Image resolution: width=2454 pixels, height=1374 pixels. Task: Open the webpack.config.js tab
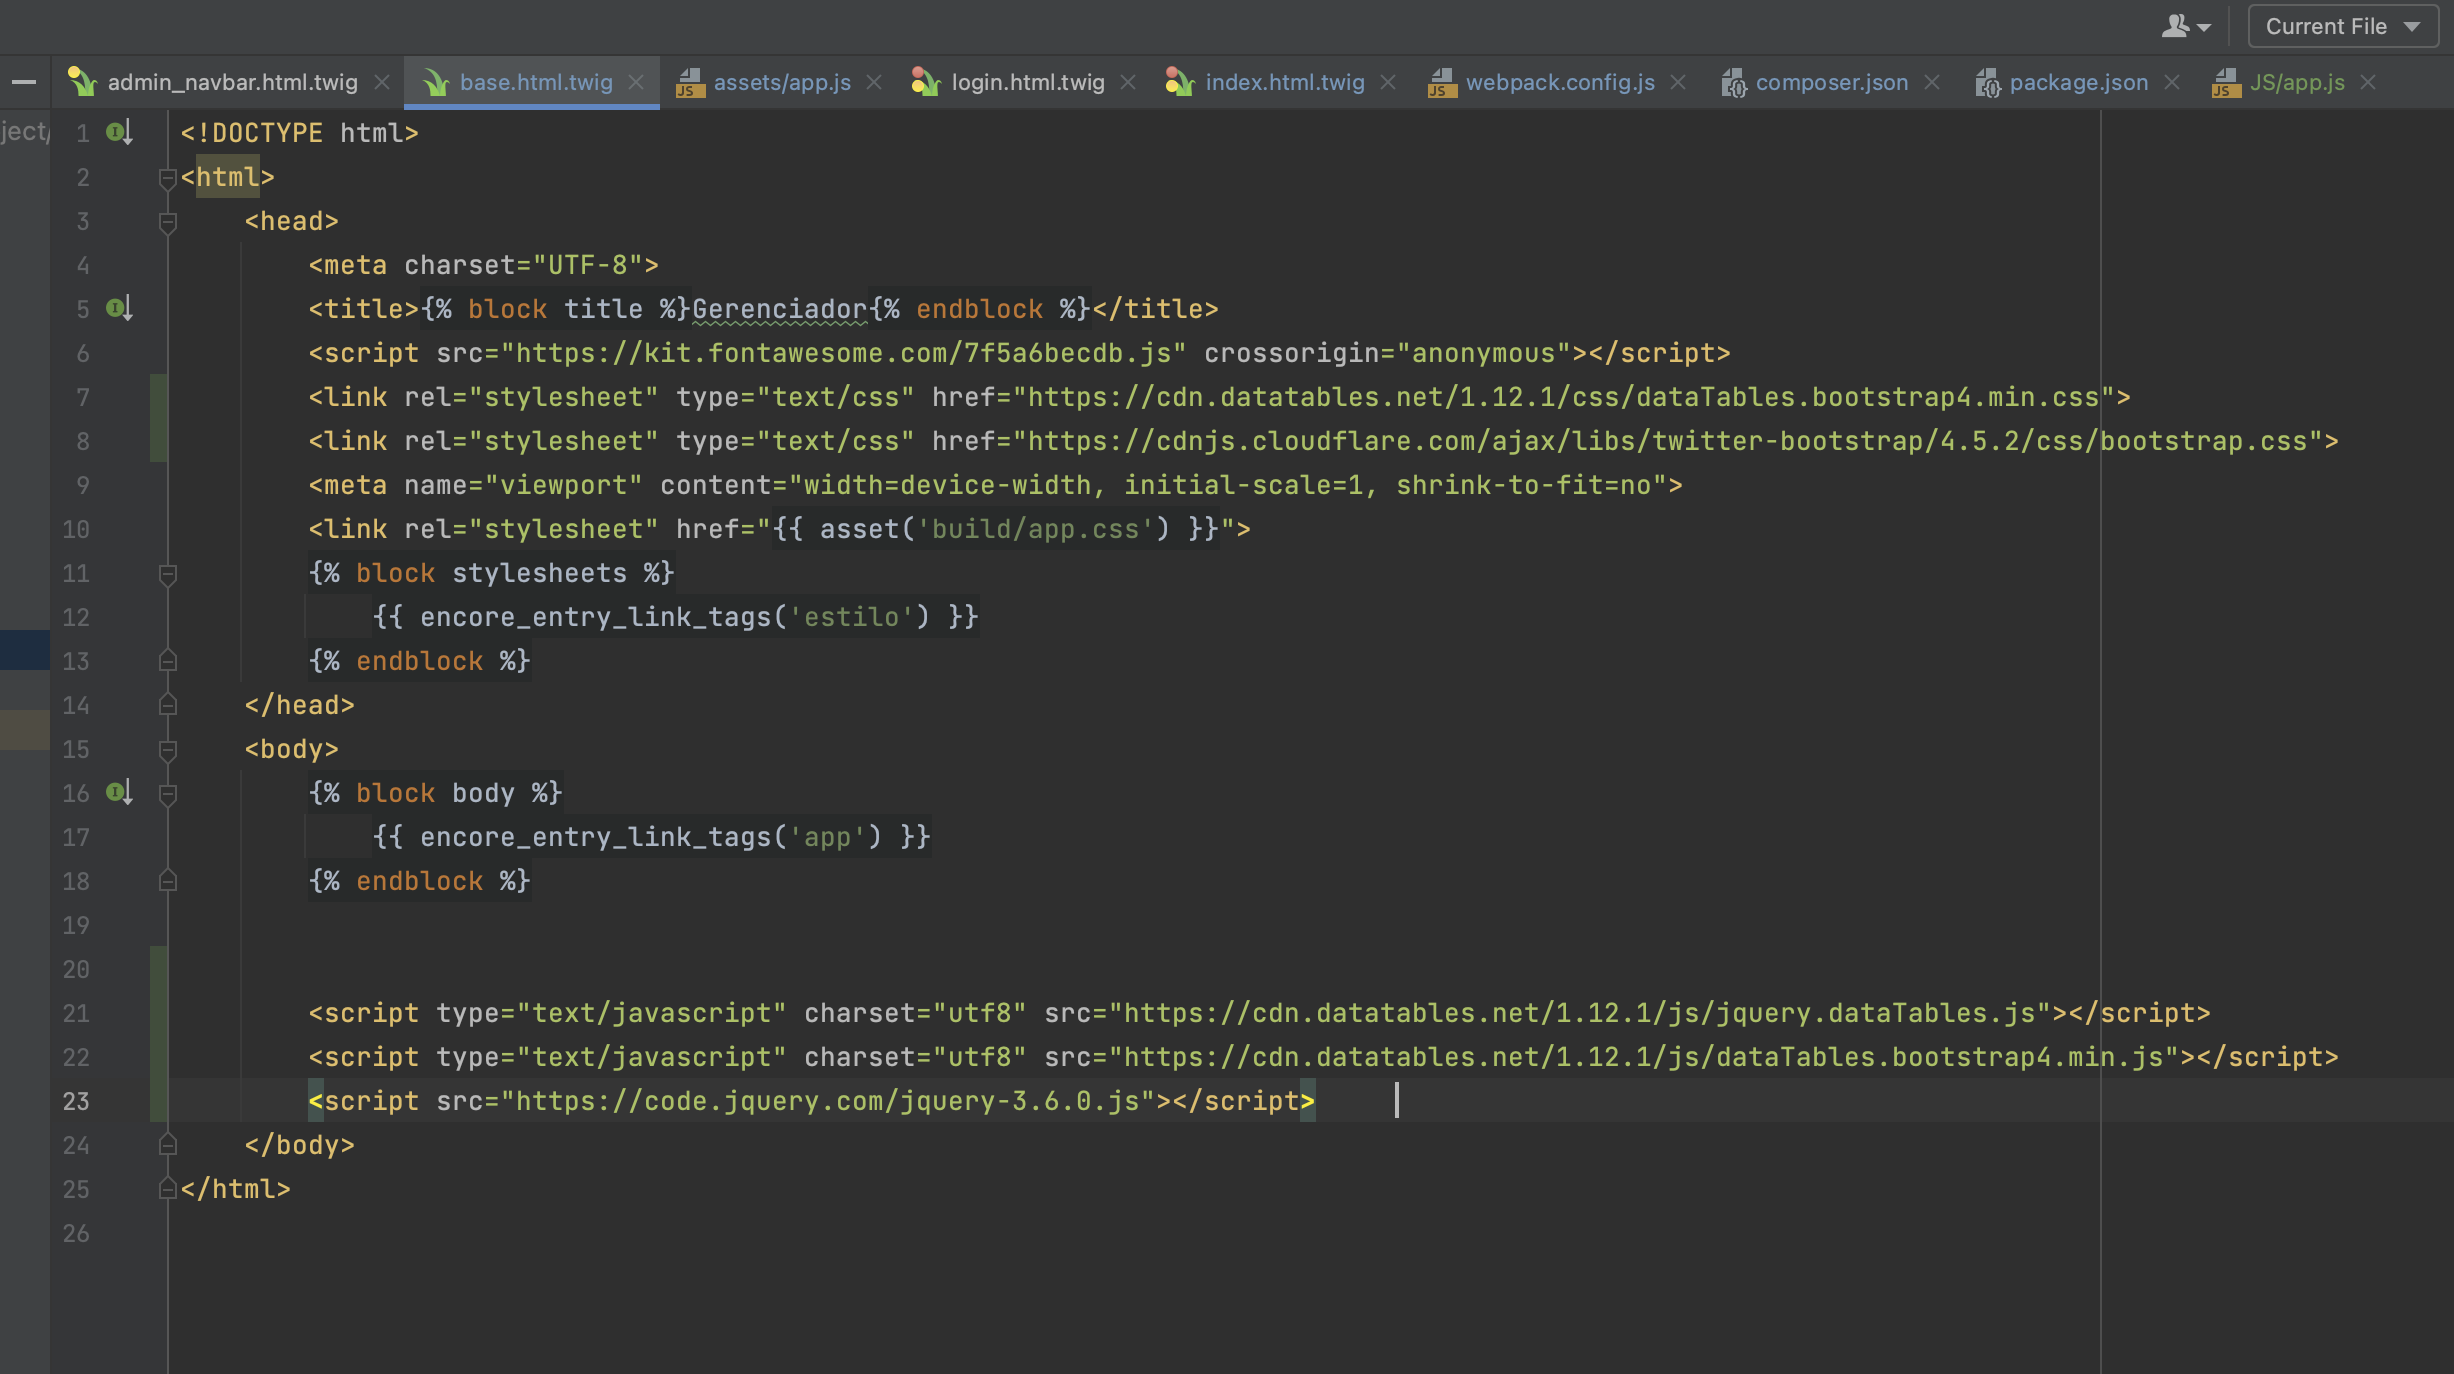1560,82
